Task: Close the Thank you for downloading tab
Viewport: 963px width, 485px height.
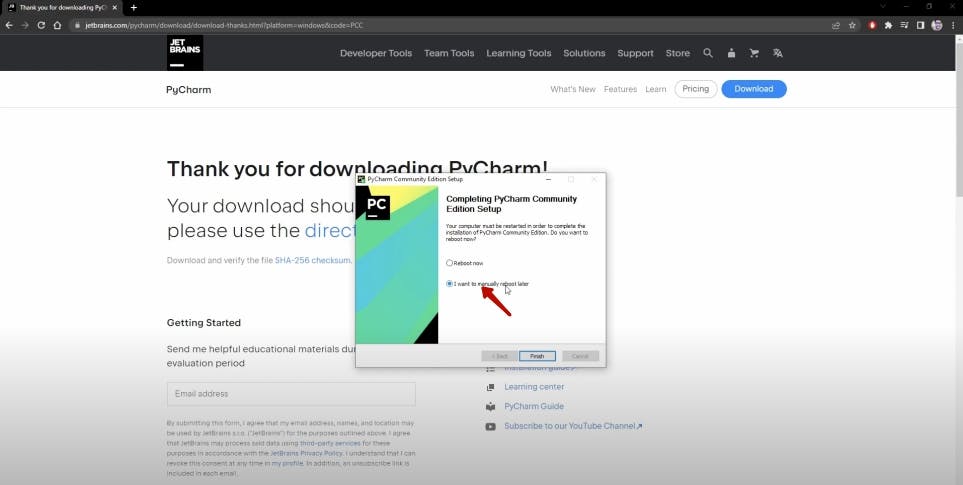Action: 114,8
